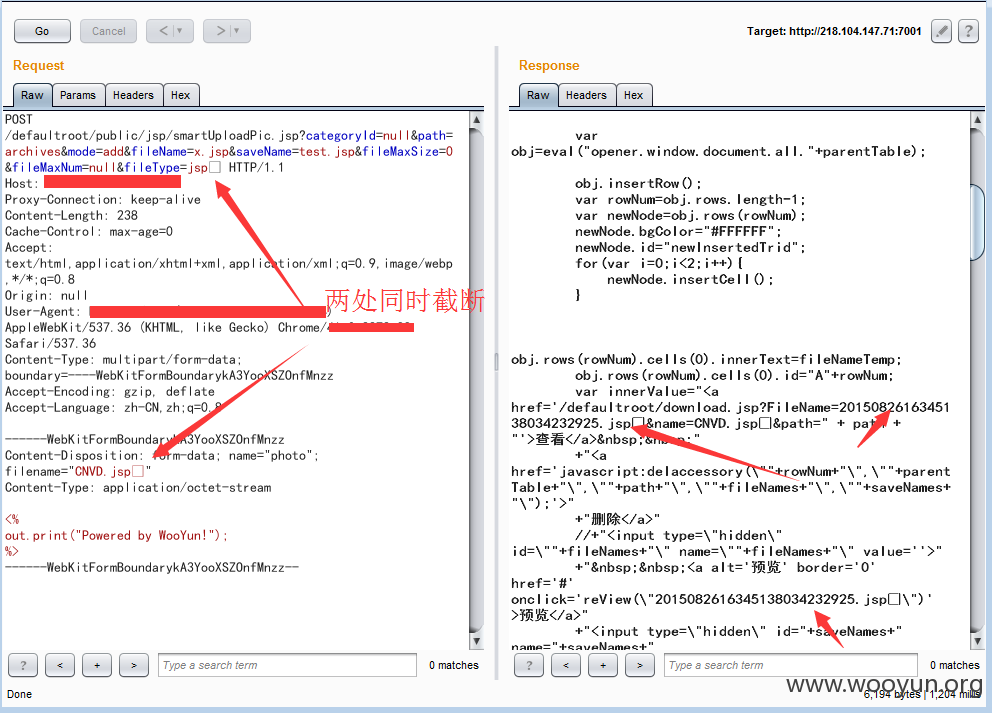Select the Response Raw tab
The width and height of the screenshot is (992, 713).
click(538, 95)
